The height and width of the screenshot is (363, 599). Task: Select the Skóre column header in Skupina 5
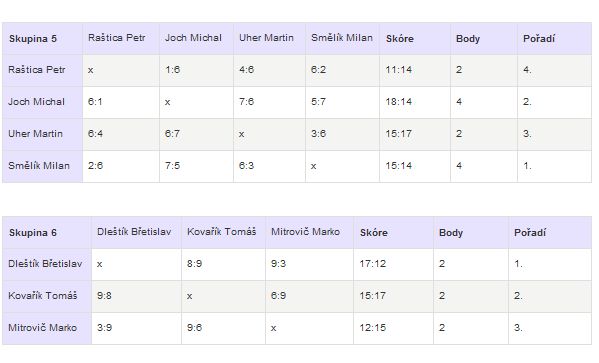(415, 39)
